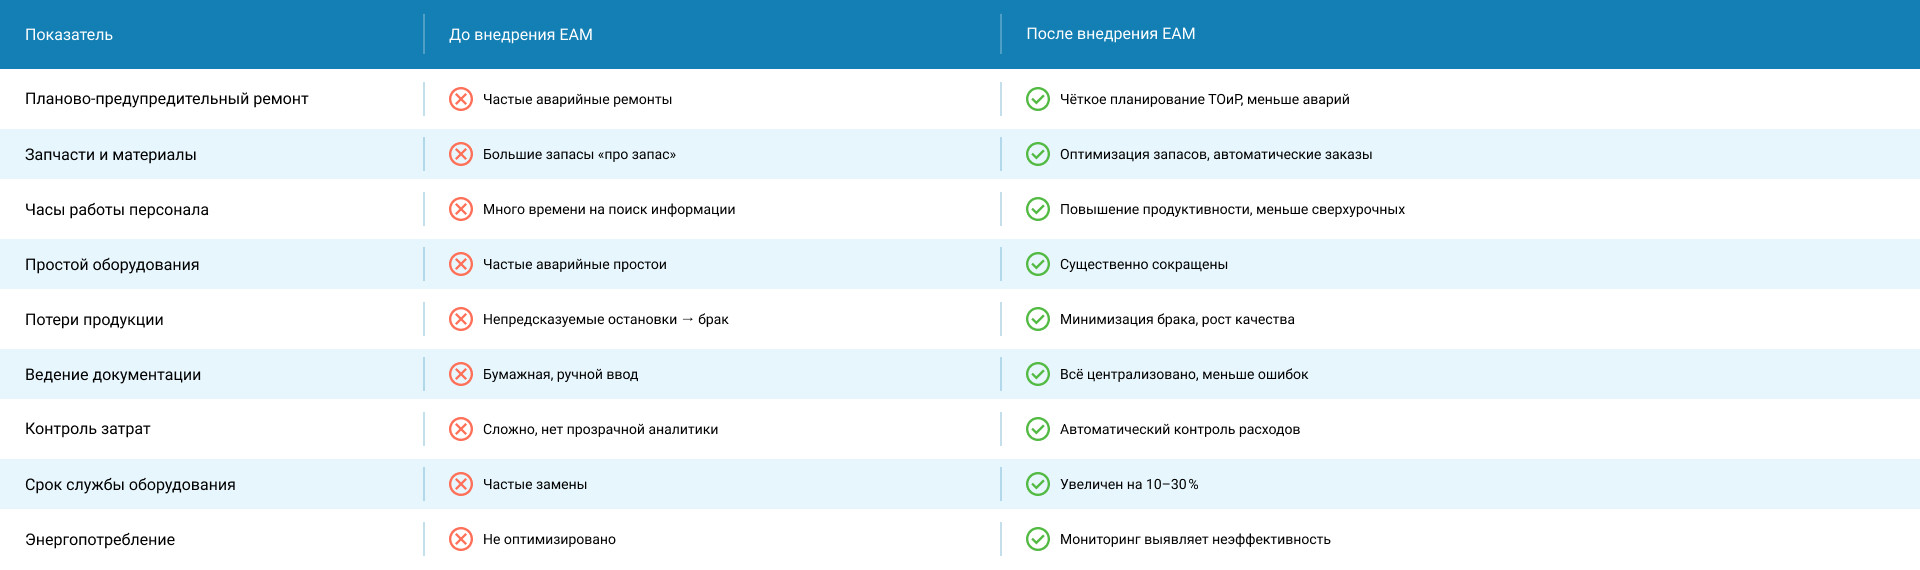
Task: Click green checkmark beside "Минимизация брака, рост качества"
Action: click(x=1038, y=319)
